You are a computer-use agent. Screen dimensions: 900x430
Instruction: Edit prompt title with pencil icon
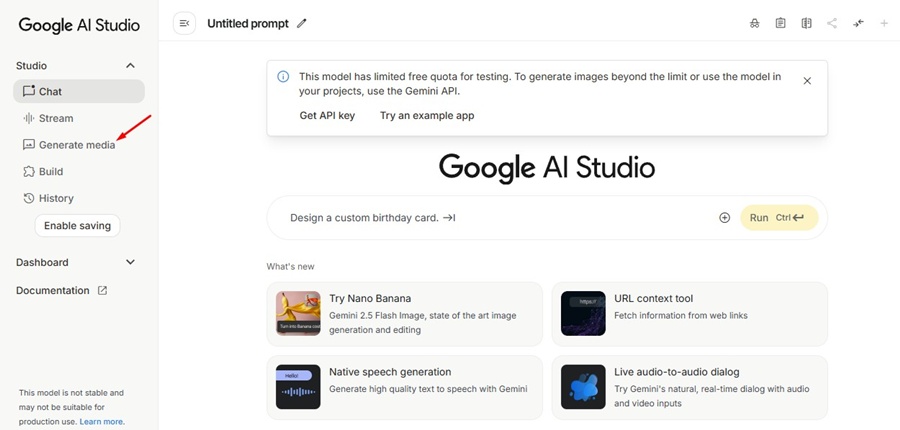[302, 24]
